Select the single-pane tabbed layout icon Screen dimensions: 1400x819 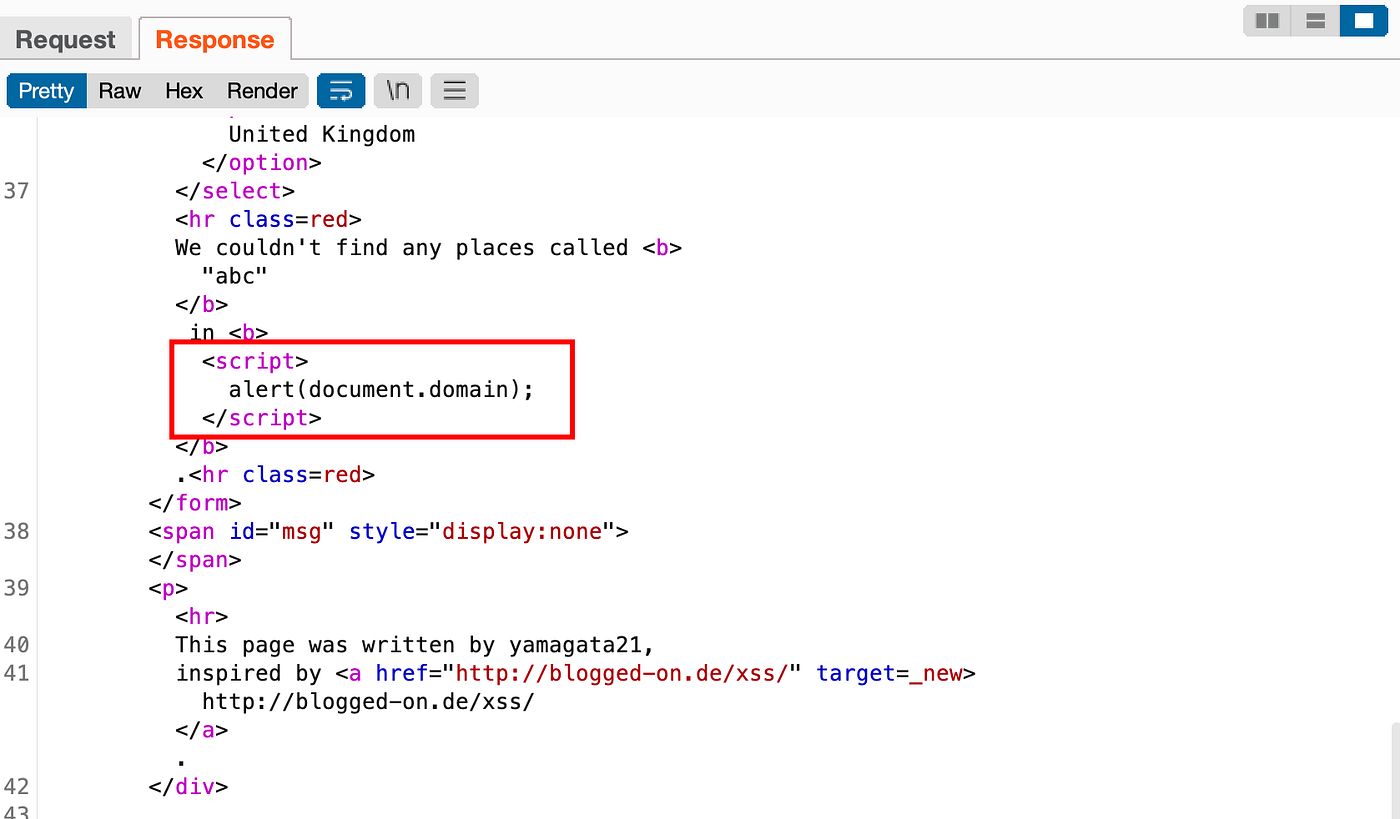tap(1363, 20)
